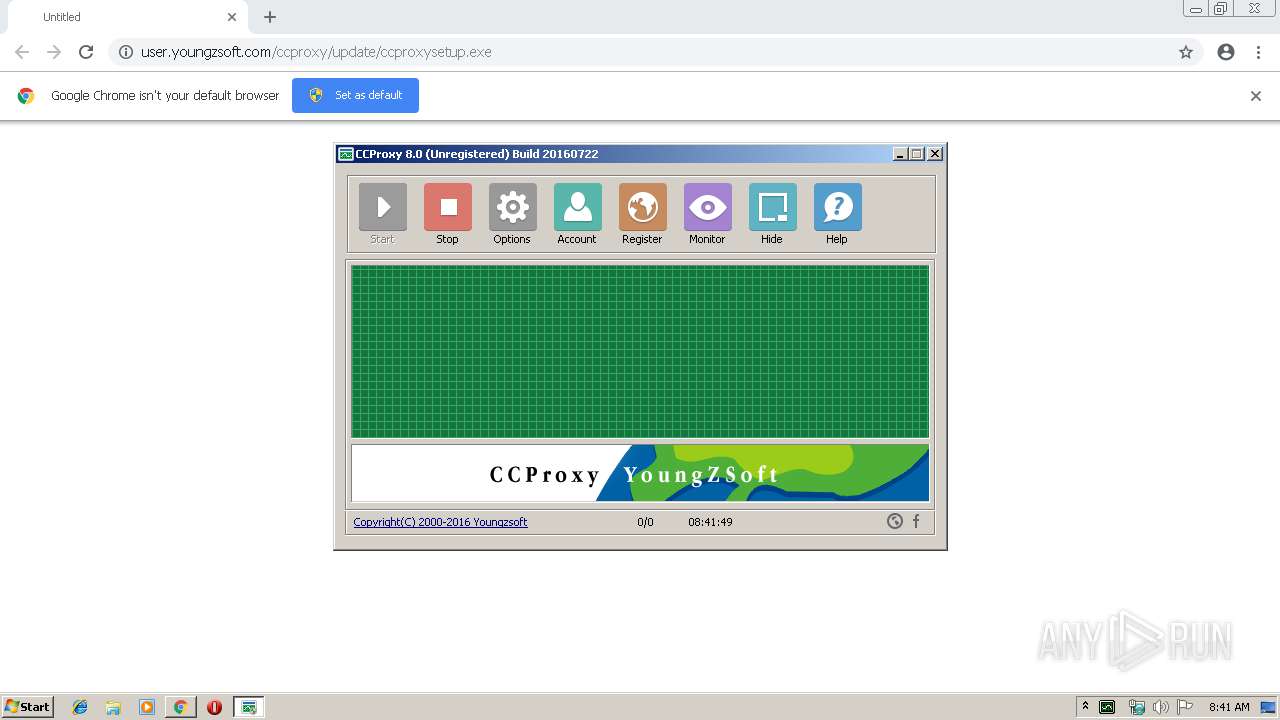
Task: Open CCProxy Options gear icon
Action: tap(512, 208)
